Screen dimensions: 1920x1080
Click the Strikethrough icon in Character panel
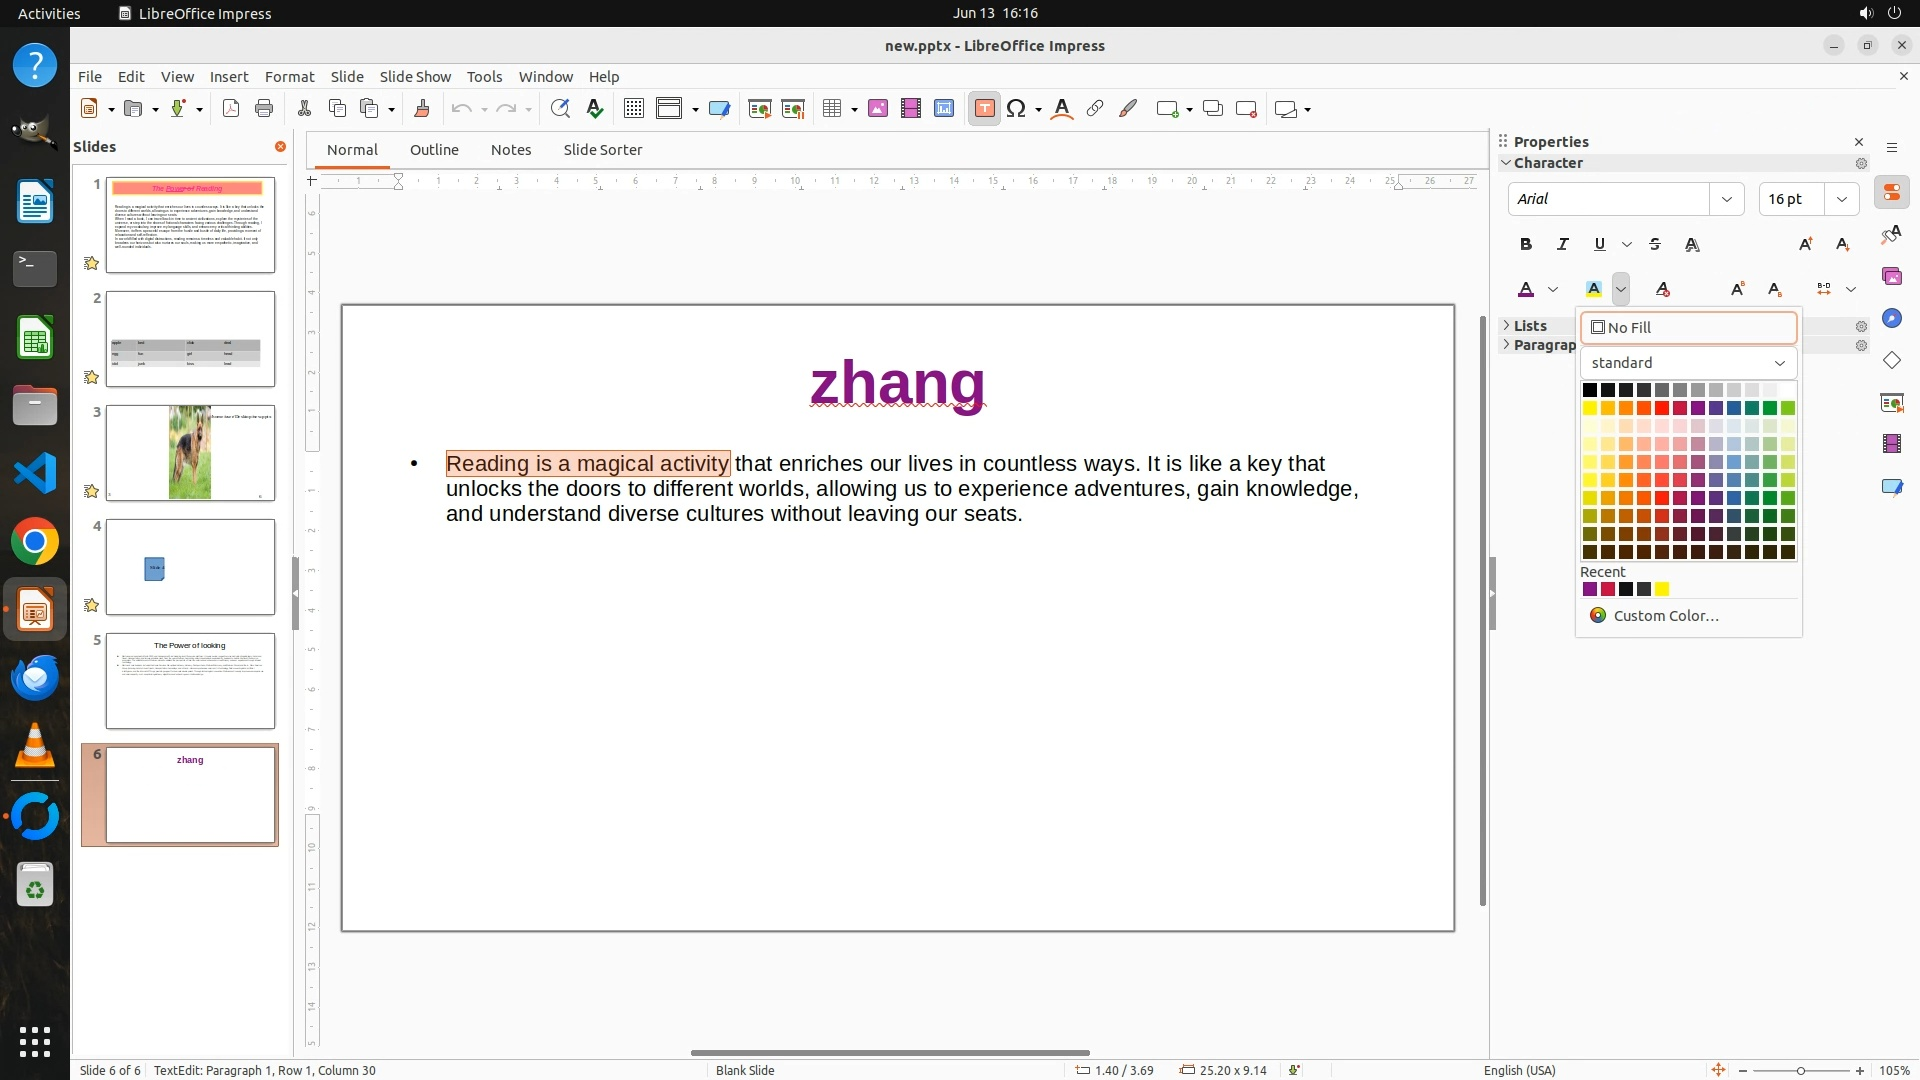click(x=1655, y=244)
